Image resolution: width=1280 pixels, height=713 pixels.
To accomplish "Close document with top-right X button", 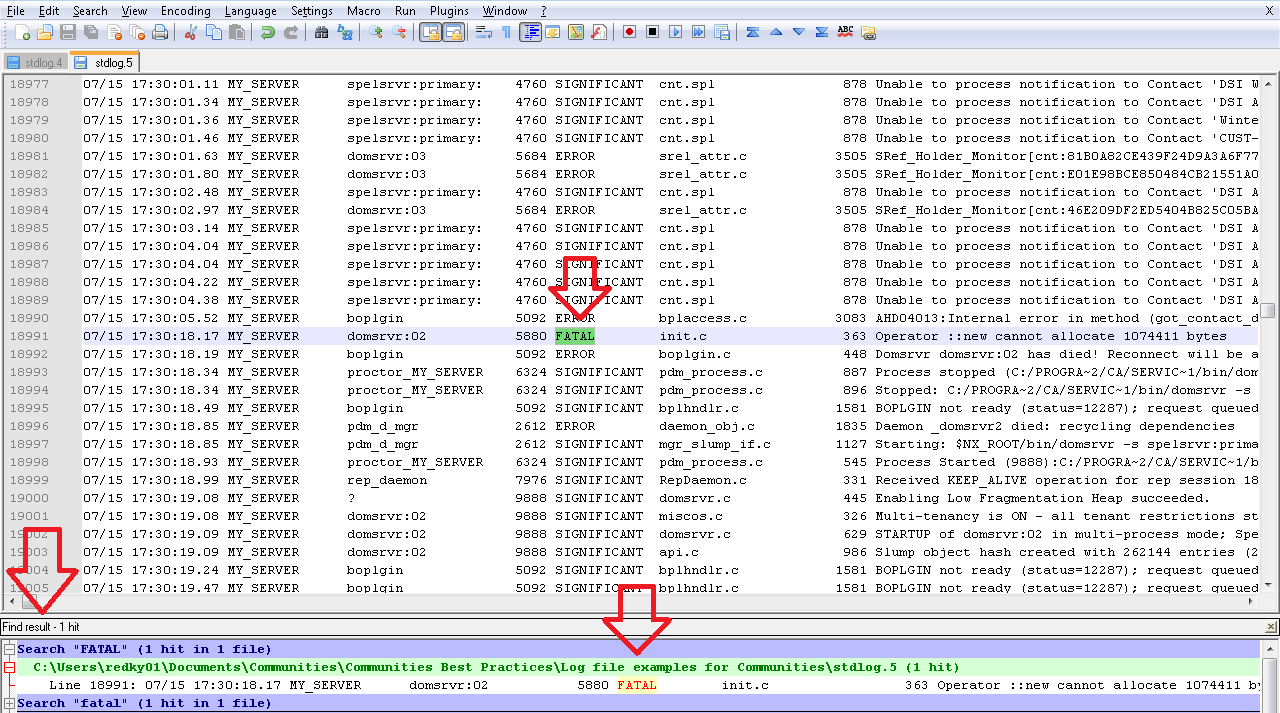I will (x=1270, y=10).
